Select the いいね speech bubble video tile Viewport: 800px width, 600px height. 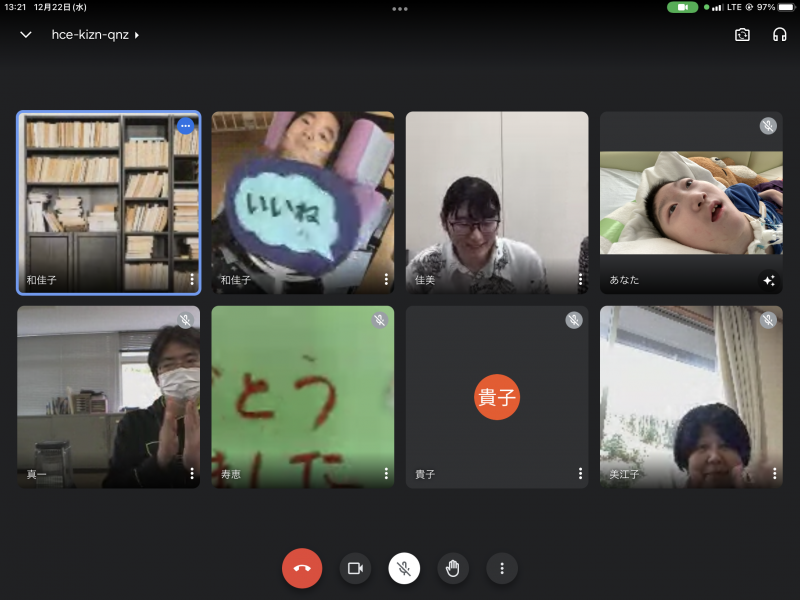[302, 202]
